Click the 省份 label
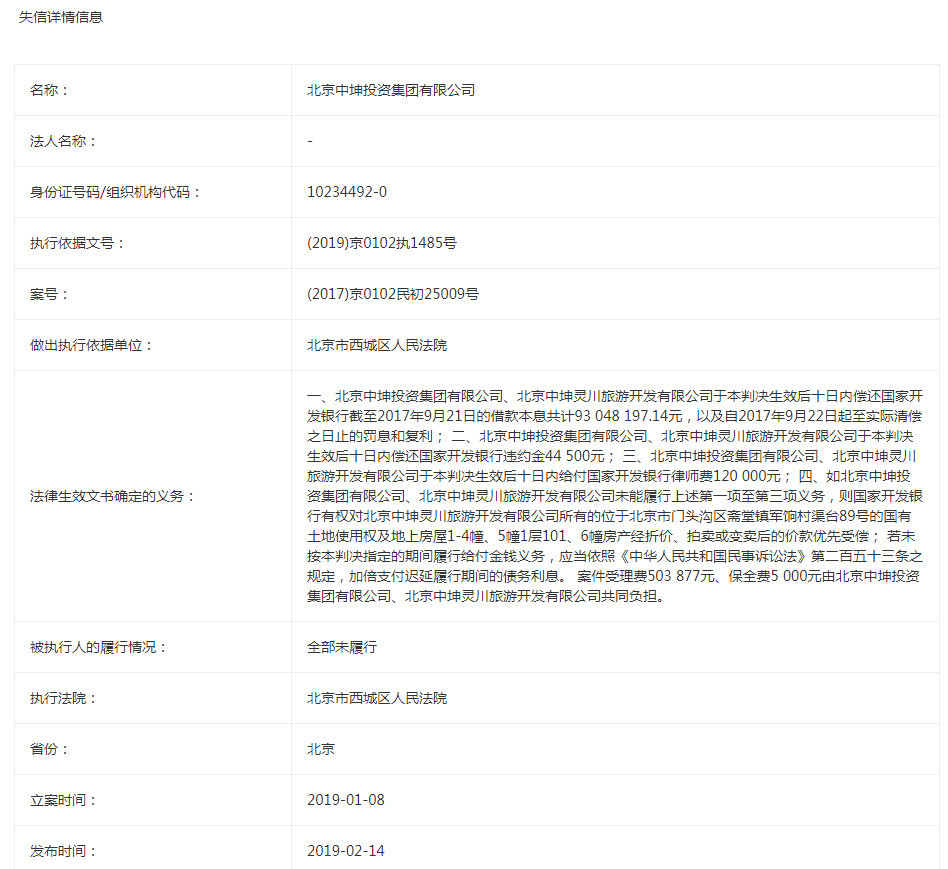Viewport: 948px width, 869px height. 49,749
